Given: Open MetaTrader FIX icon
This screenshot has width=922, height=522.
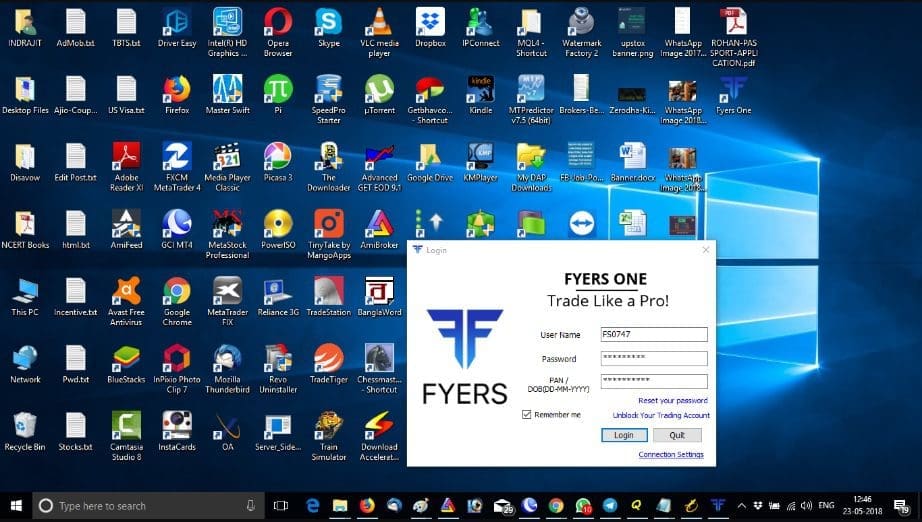Looking at the screenshot, I should [228, 302].
